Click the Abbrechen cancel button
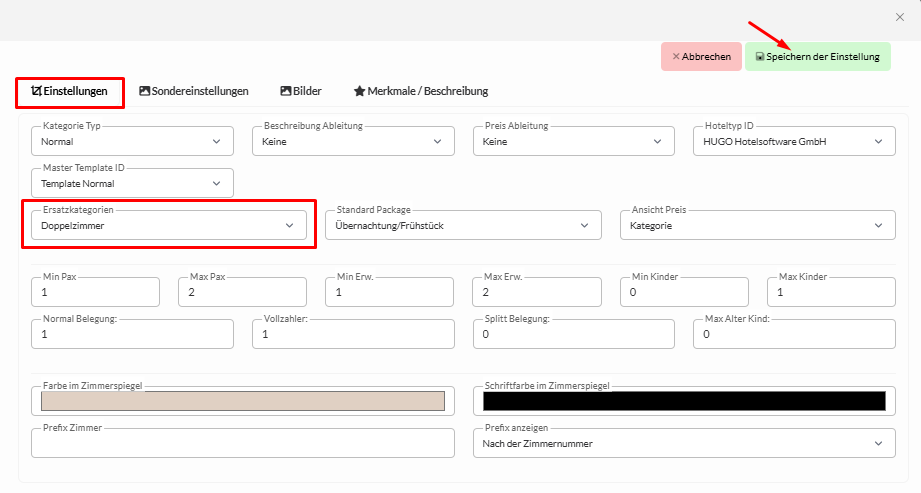The image size is (921, 493). (701, 57)
